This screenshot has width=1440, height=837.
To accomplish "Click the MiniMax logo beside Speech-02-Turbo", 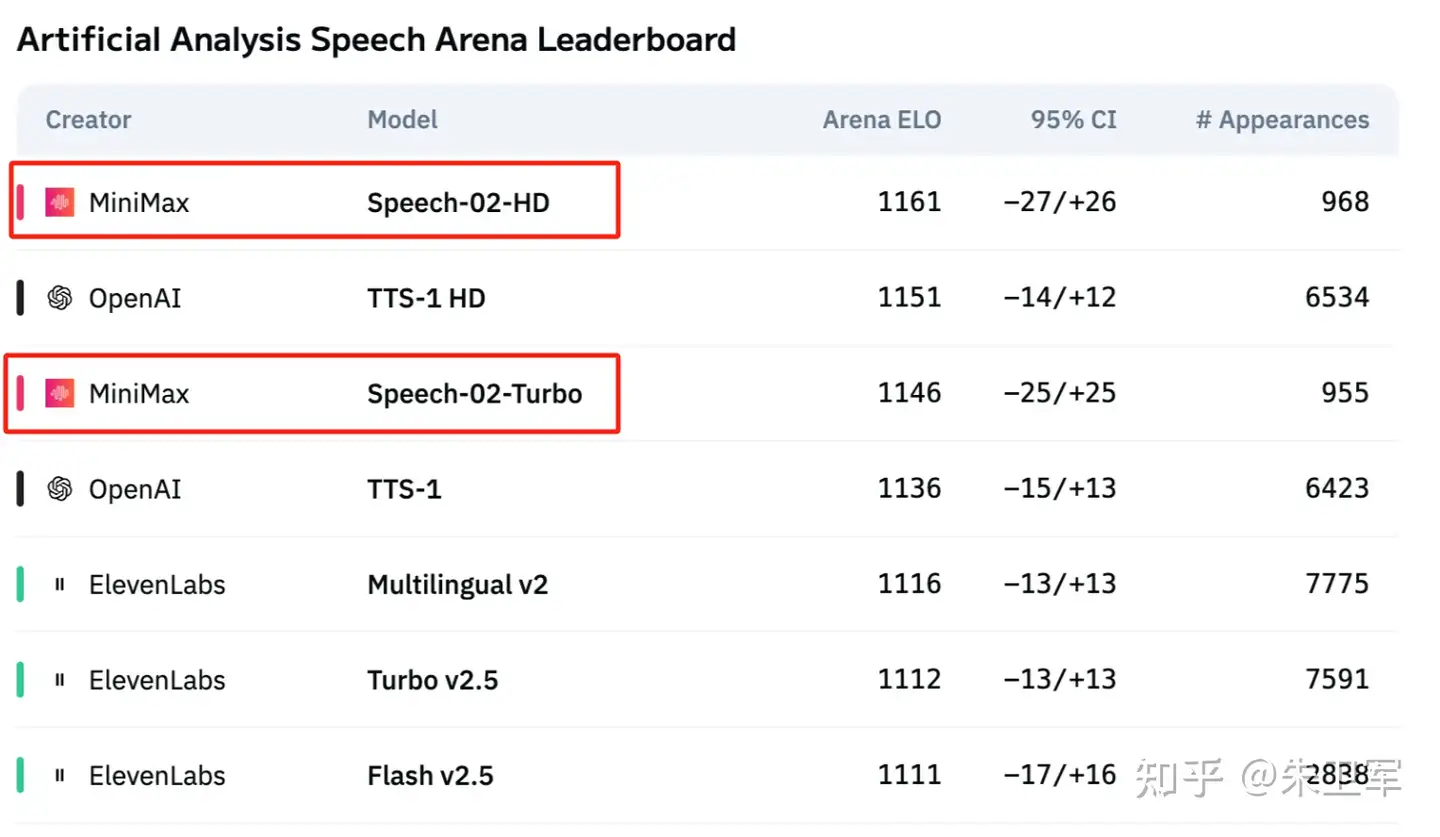I will click(60, 393).
